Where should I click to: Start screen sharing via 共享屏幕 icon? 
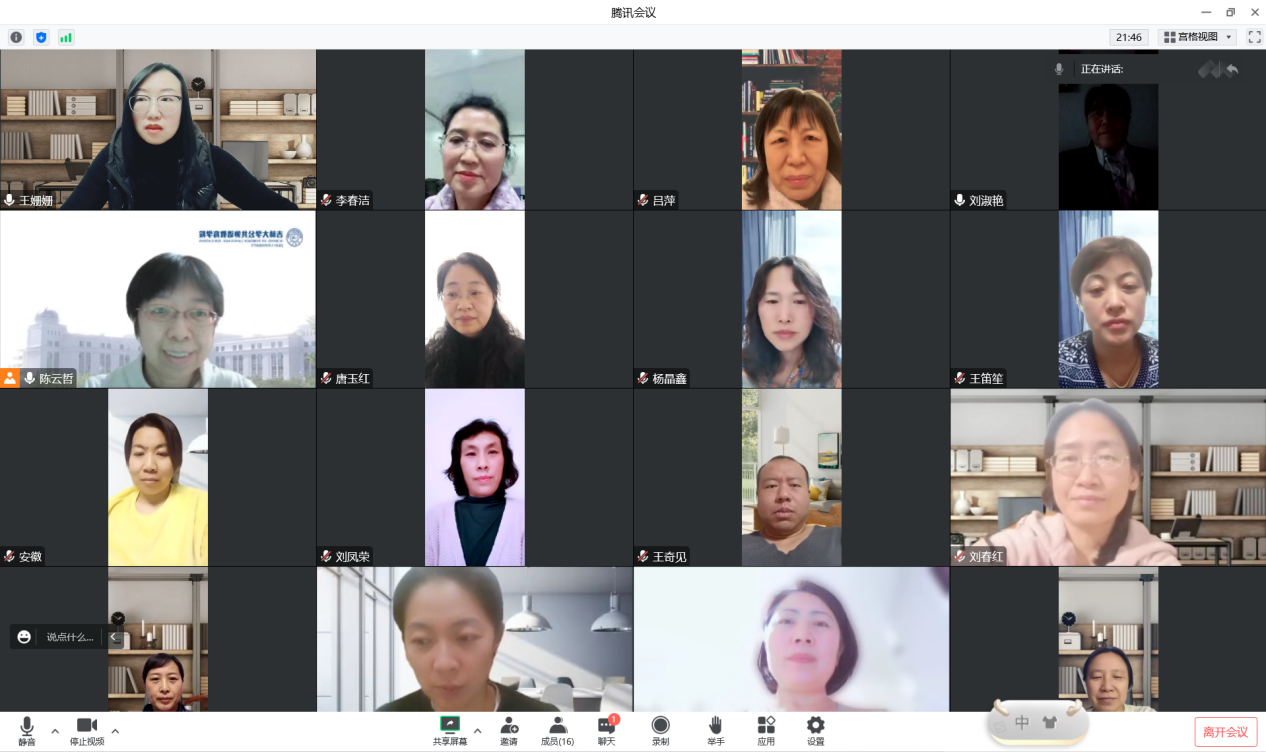pos(449,730)
